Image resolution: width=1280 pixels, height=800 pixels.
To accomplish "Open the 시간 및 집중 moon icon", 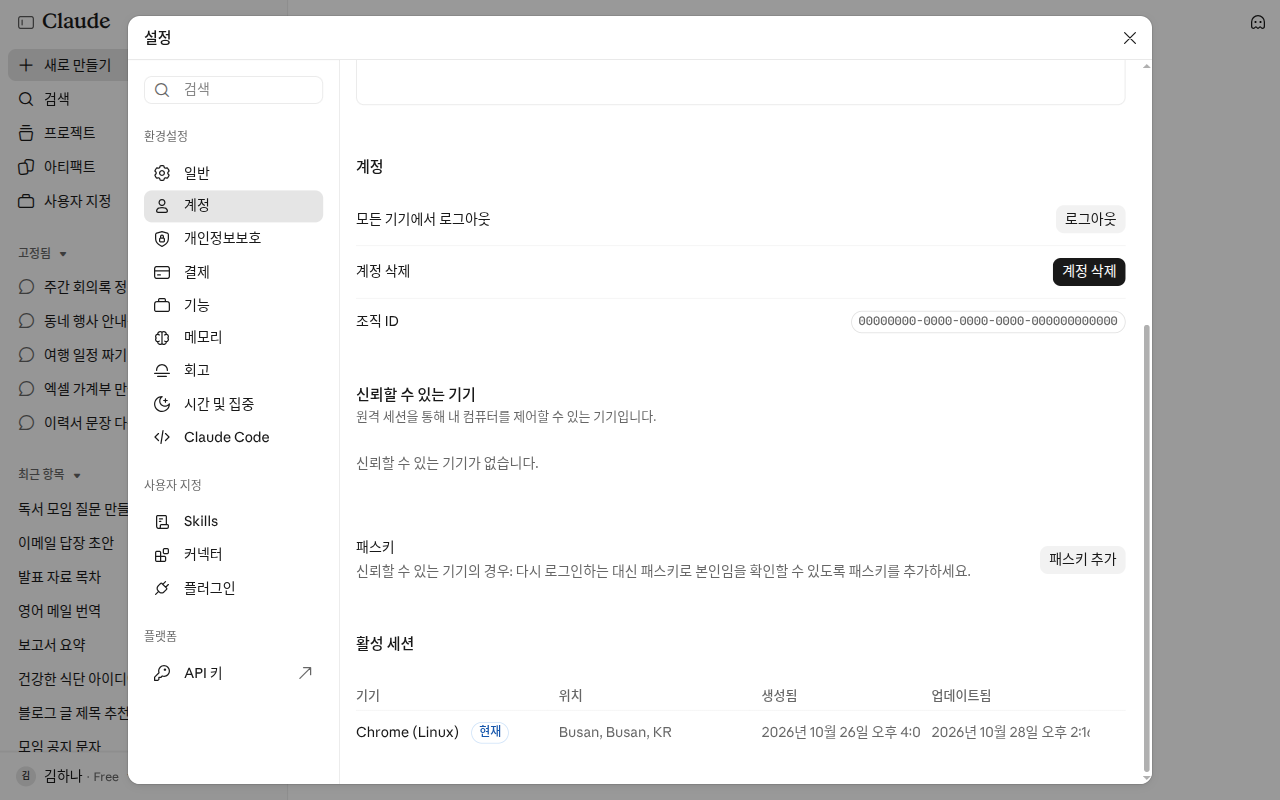I will pyautogui.click(x=162, y=404).
